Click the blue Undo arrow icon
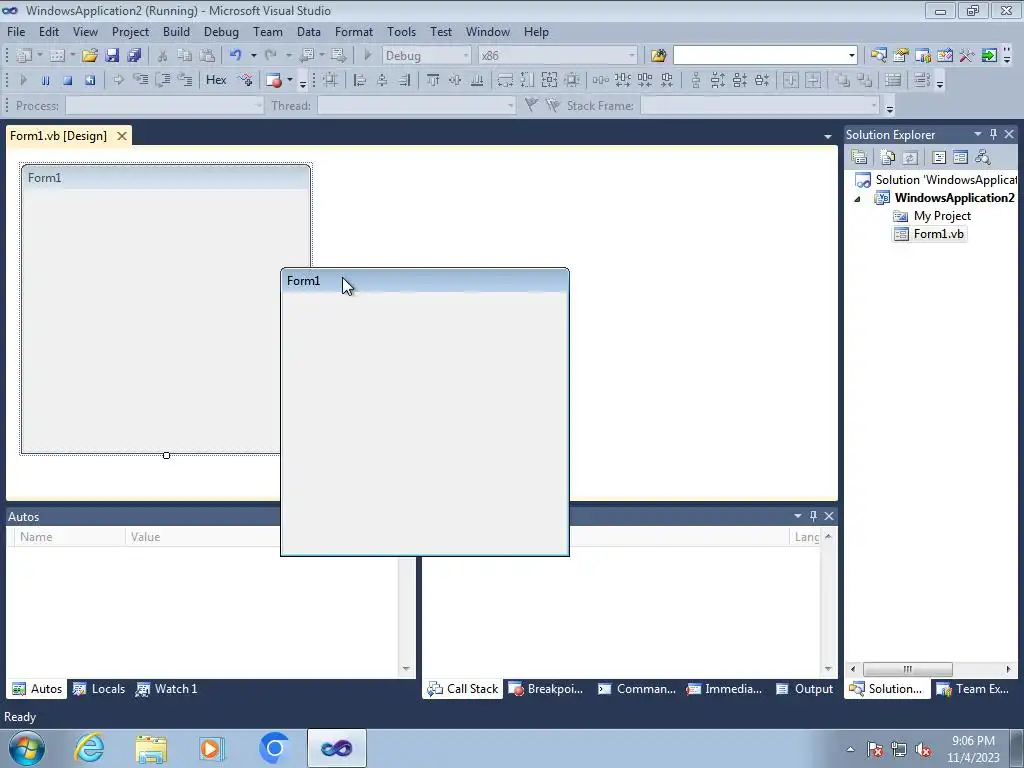This screenshot has width=1024, height=768. click(236, 56)
